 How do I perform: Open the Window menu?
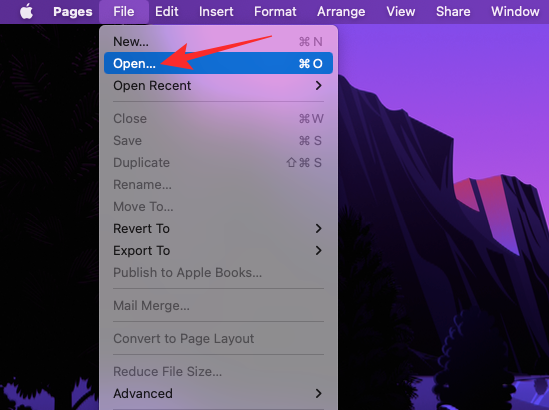click(x=515, y=12)
